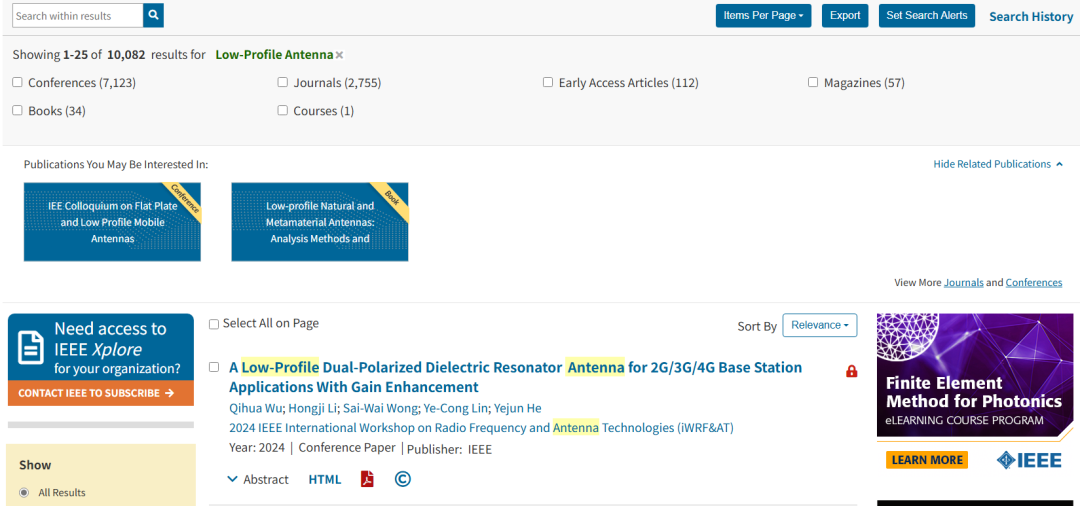
Task: Click CONTACT IEEE TO SUBSCRIBE button
Action: [x=101, y=393]
